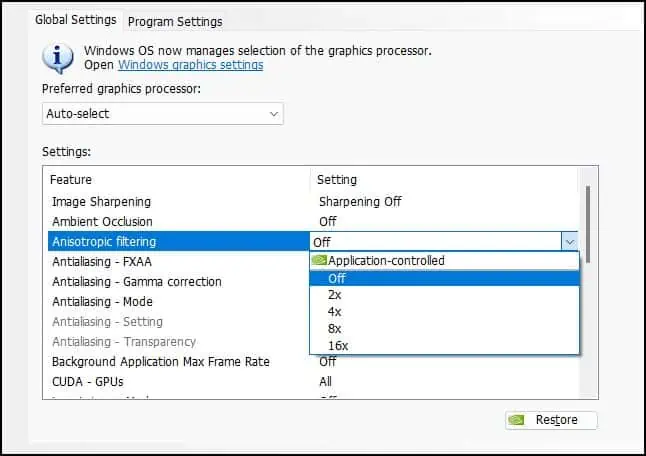Collapse the Anisotropic filtering dropdown arrow
This screenshot has height=456, width=646.
click(x=569, y=241)
